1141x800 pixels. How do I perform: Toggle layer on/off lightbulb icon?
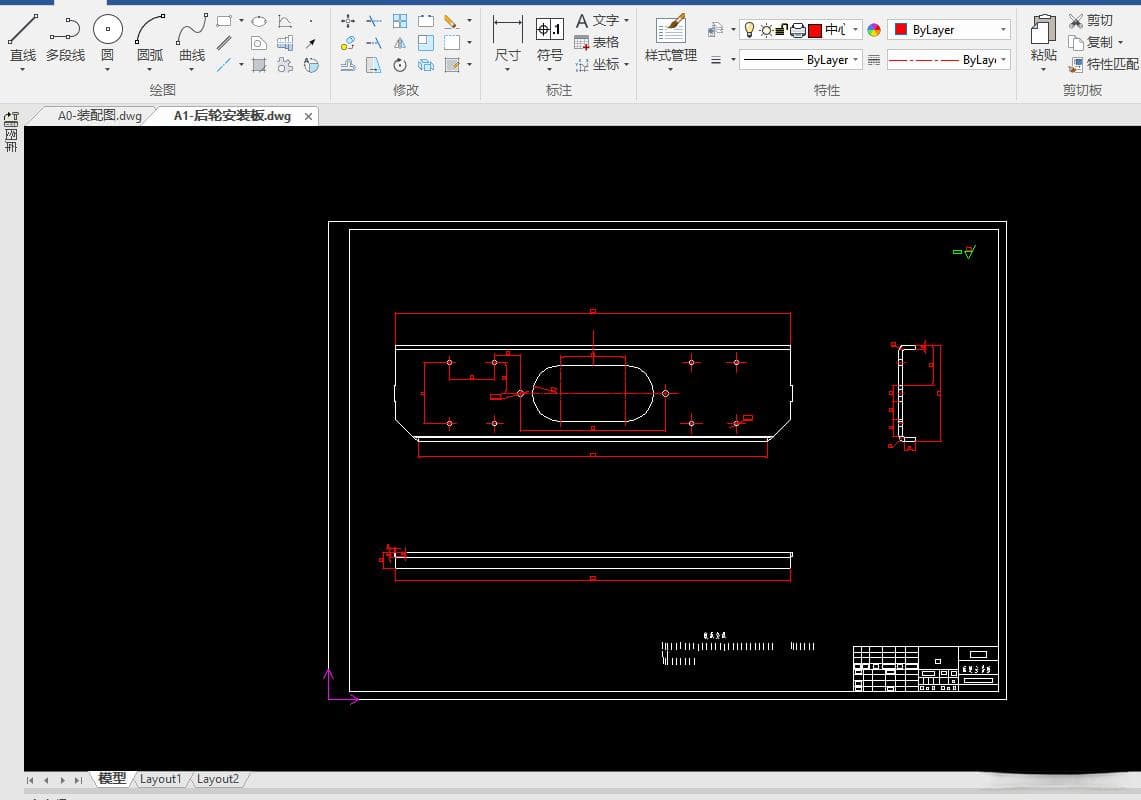click(x=749, y=30)
